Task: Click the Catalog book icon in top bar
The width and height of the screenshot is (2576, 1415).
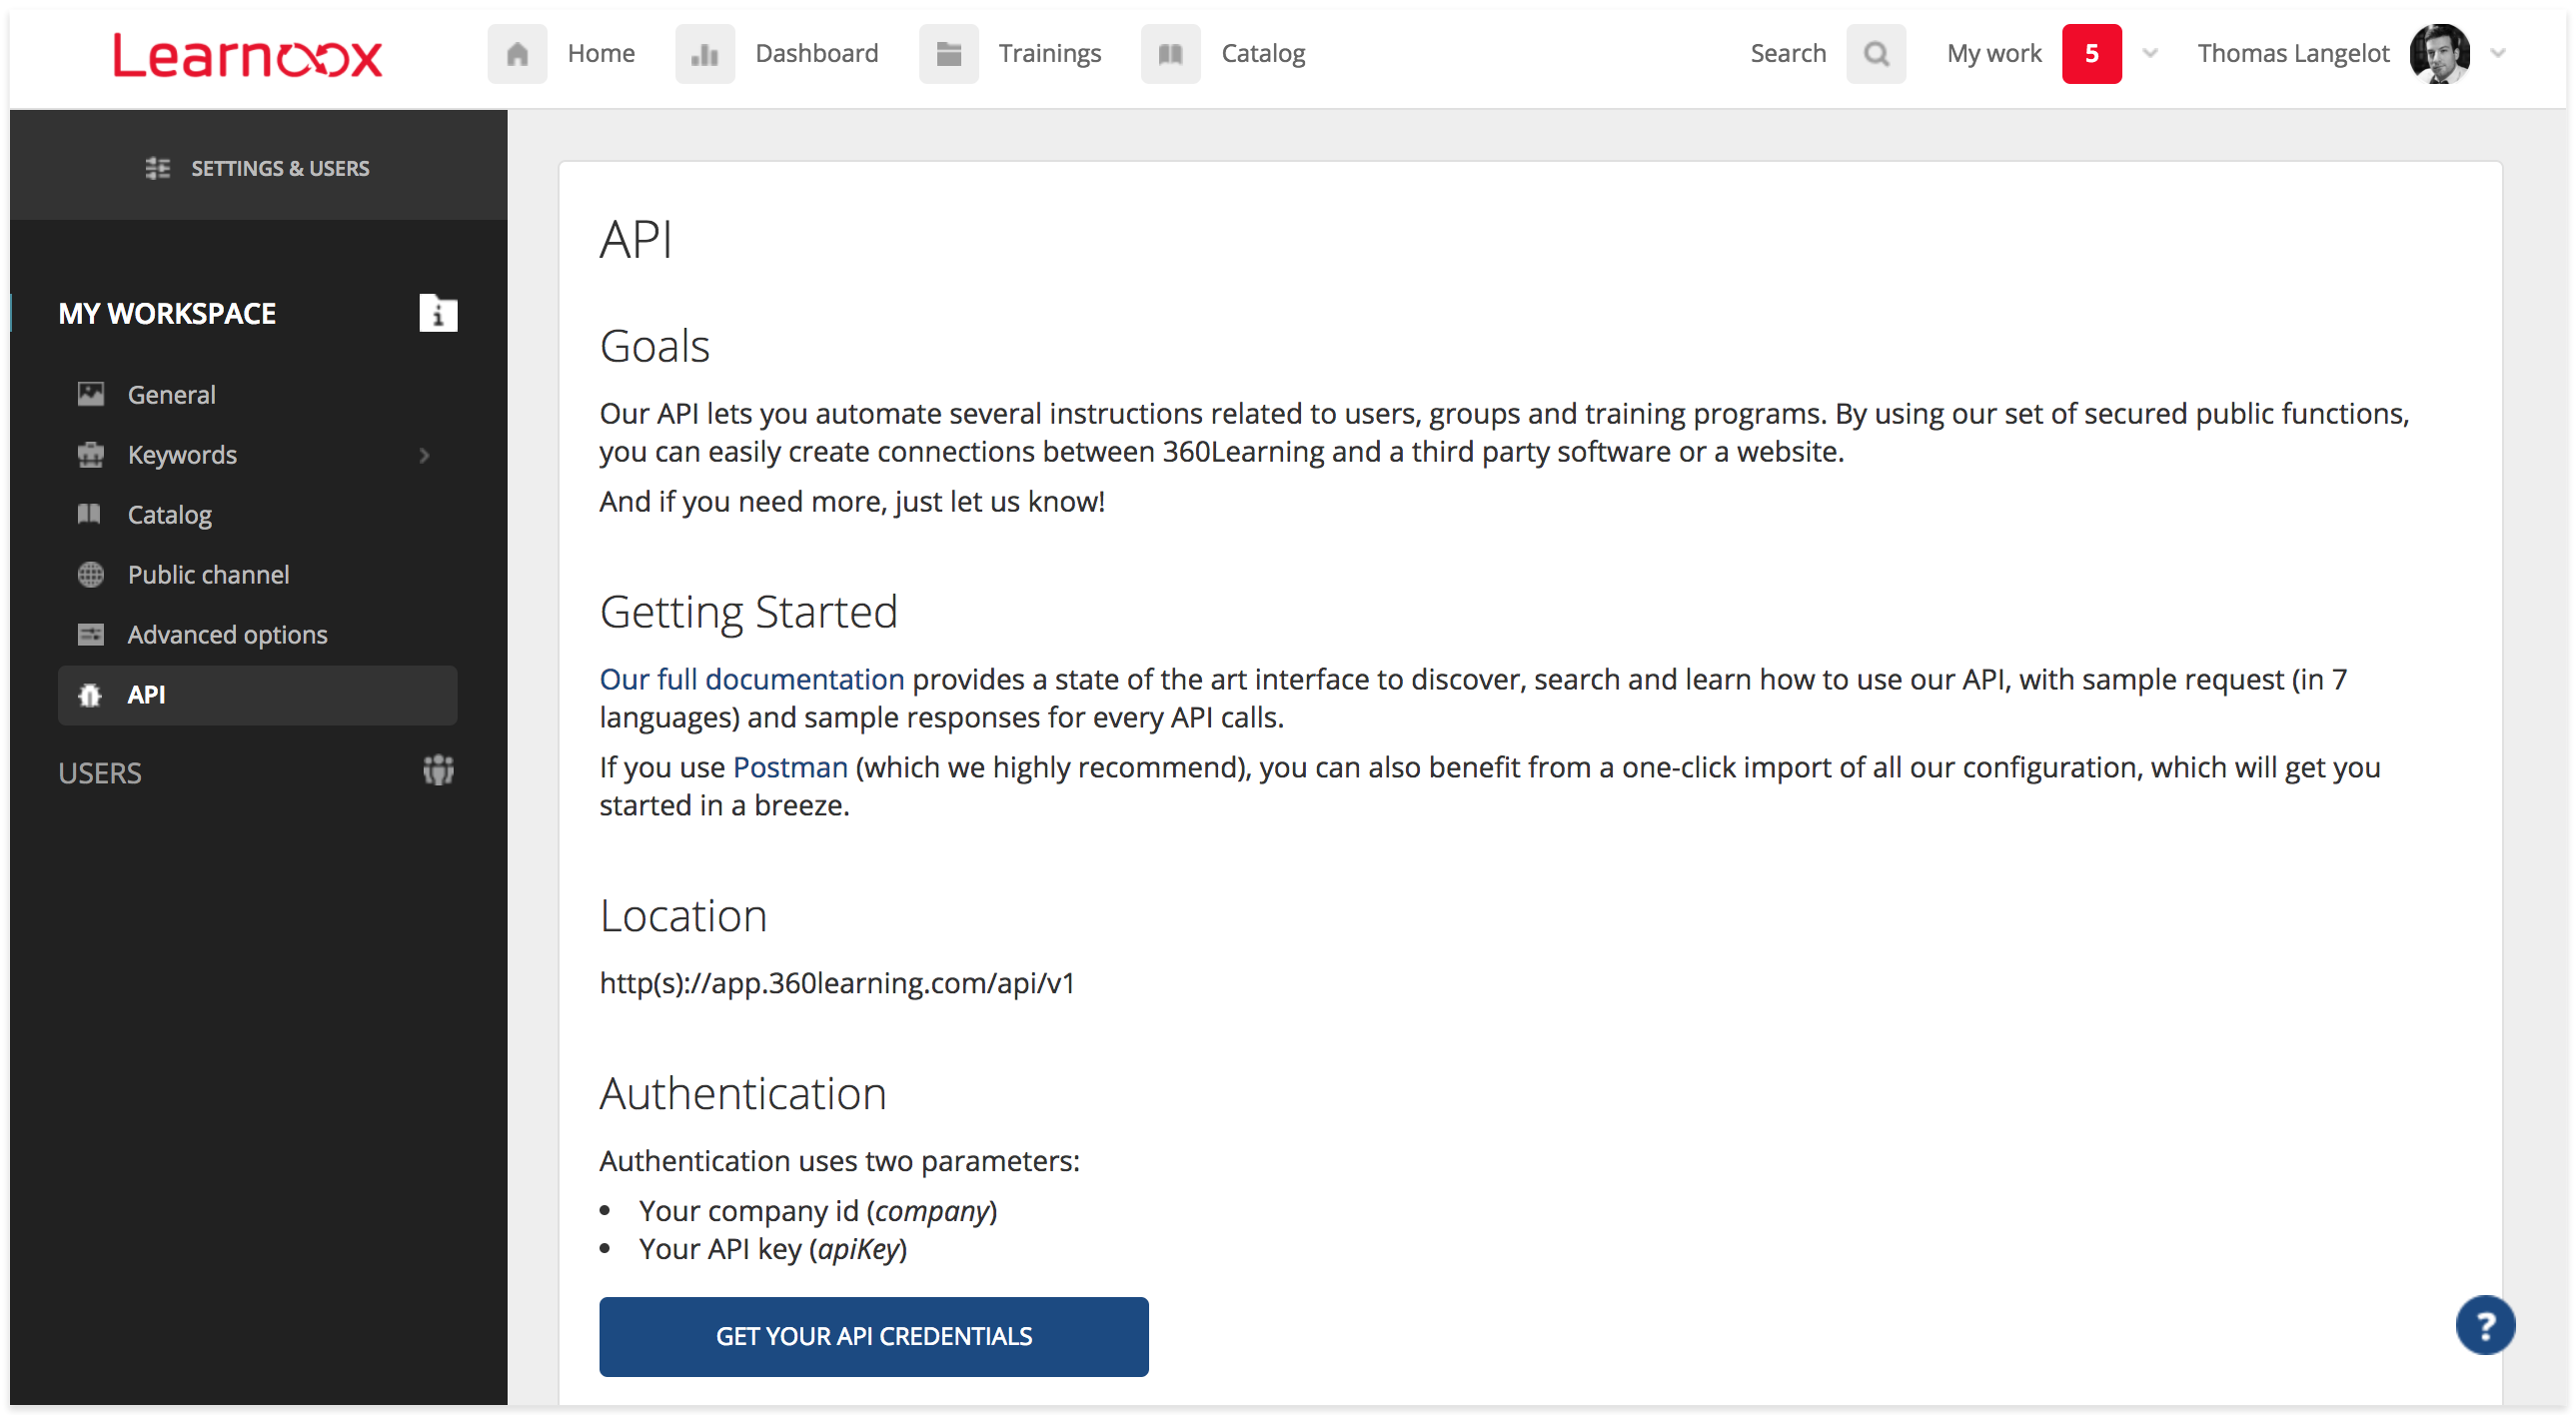Action: coord(1170,54)
